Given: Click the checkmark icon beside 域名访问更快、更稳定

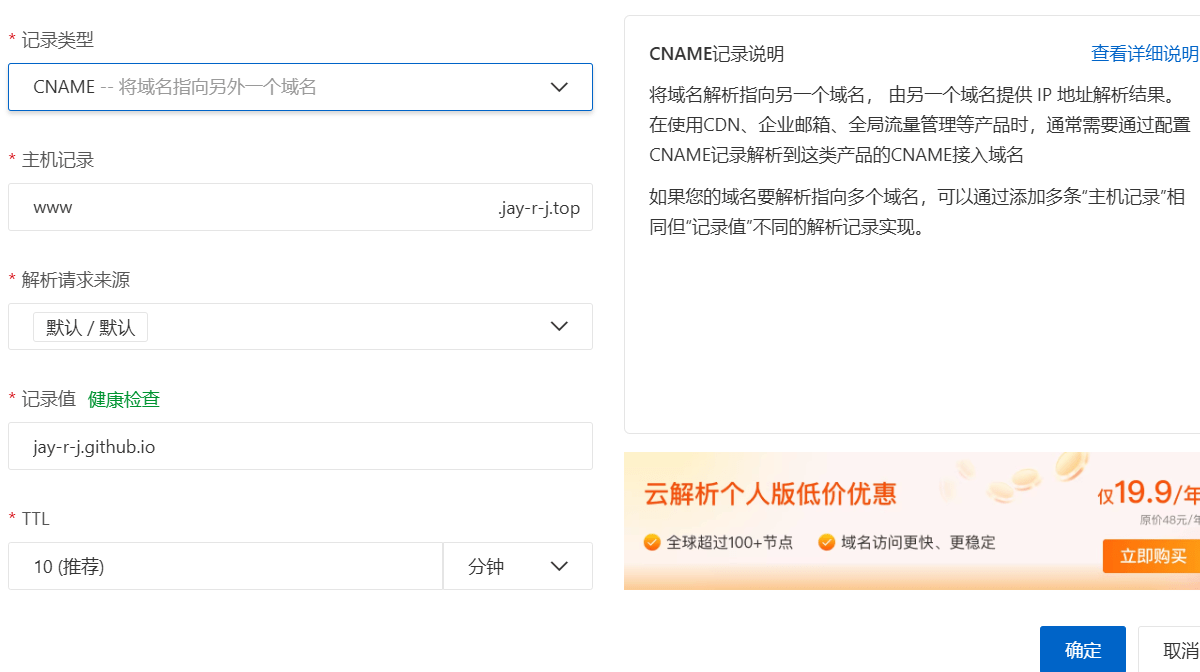Looking at the screenshot, I should (x=826, y=542).
